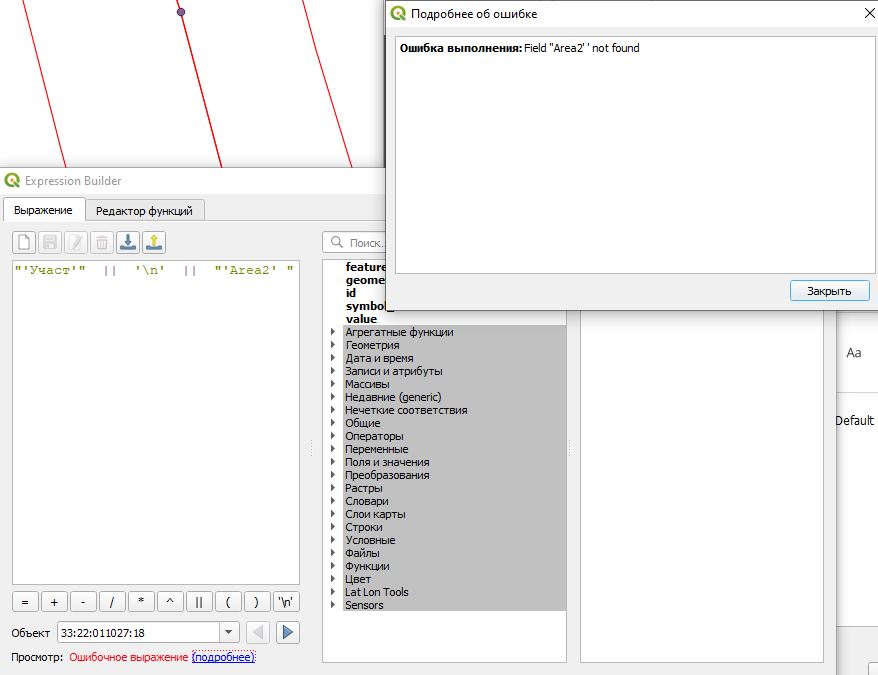
Task: Switch to the Редактор функций tab
Action: (146, 210)
